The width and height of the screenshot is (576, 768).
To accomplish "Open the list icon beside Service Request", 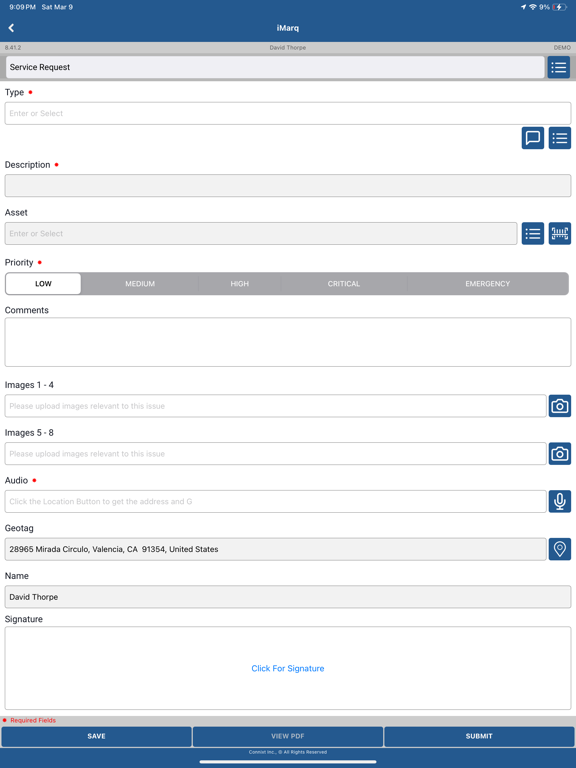I will [559, 67].
